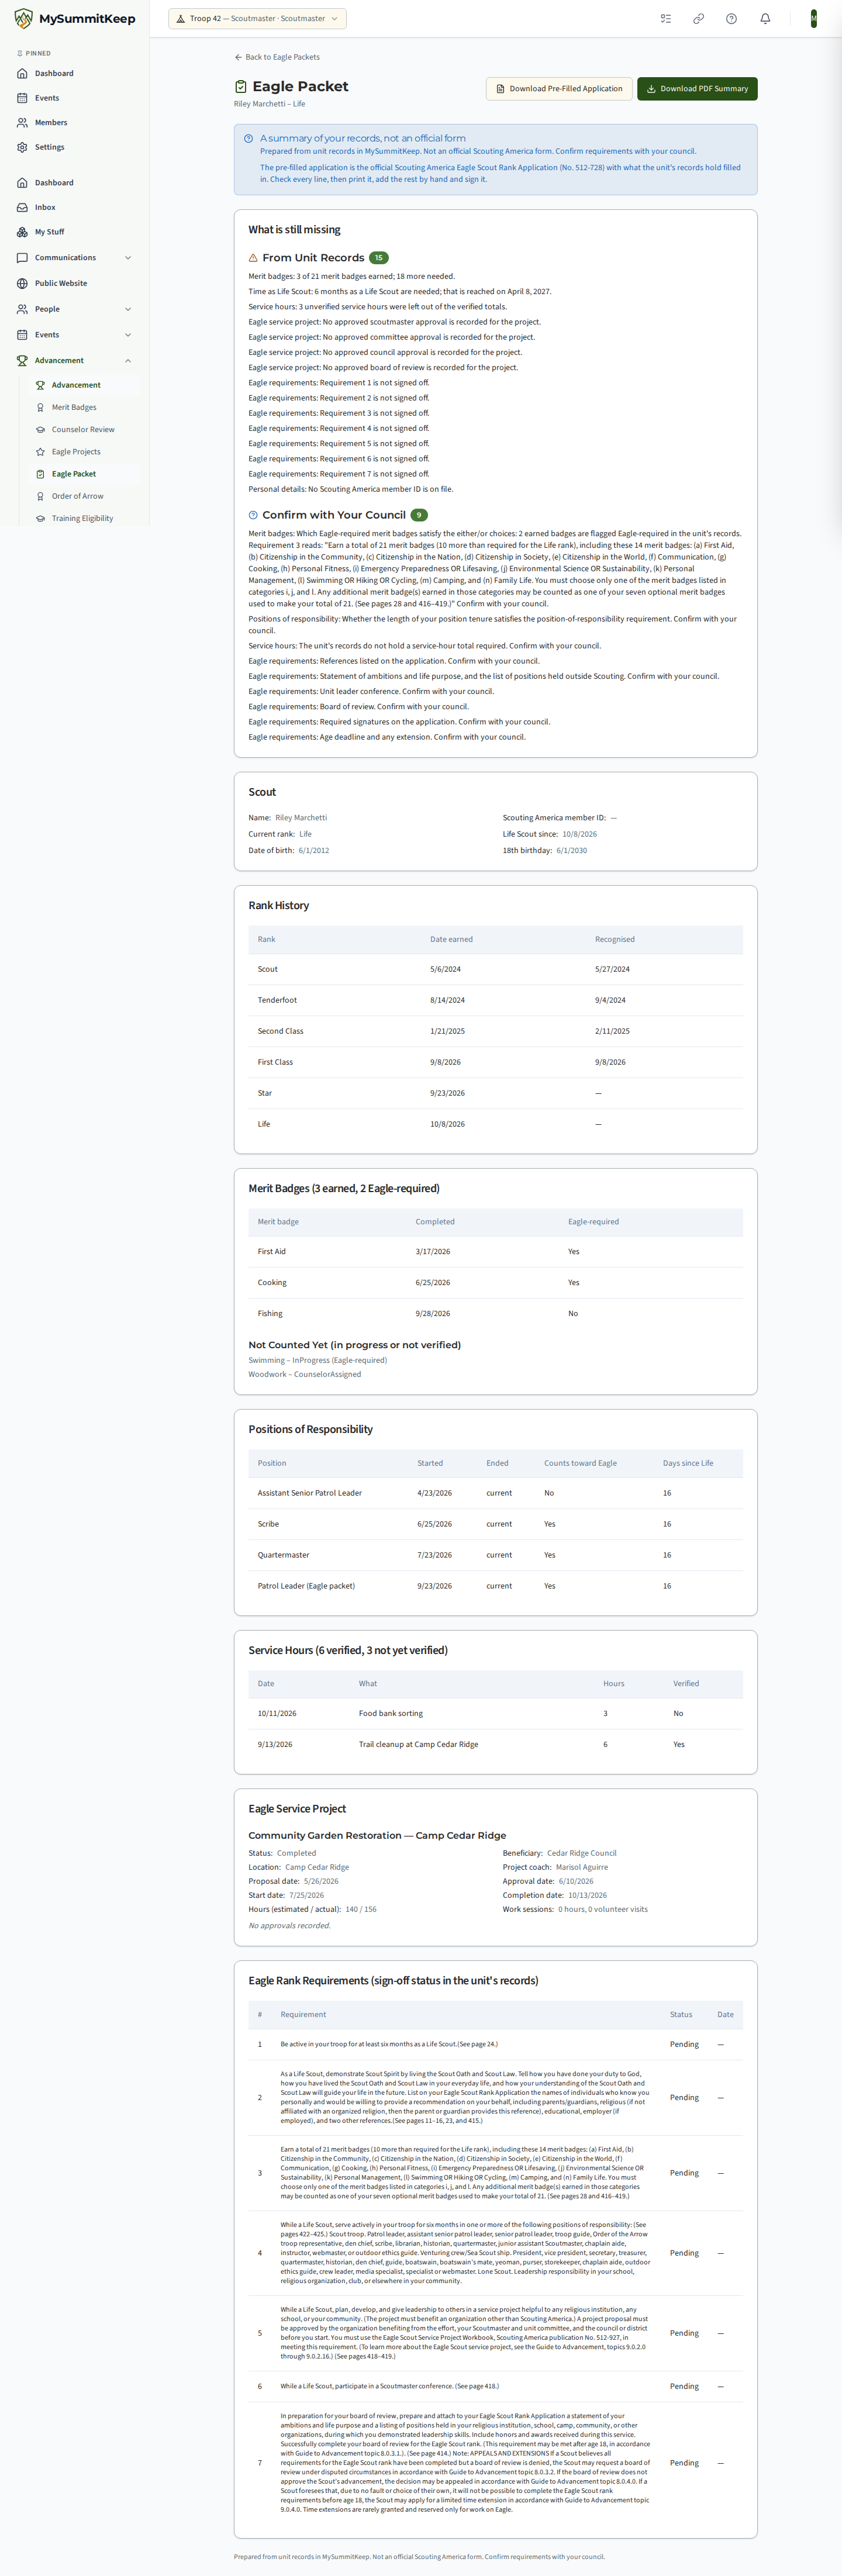The height and width of the screenshot is (2576, 842).
Task: Open Dashboard located above Inbox
Action: tap(74, 183)
